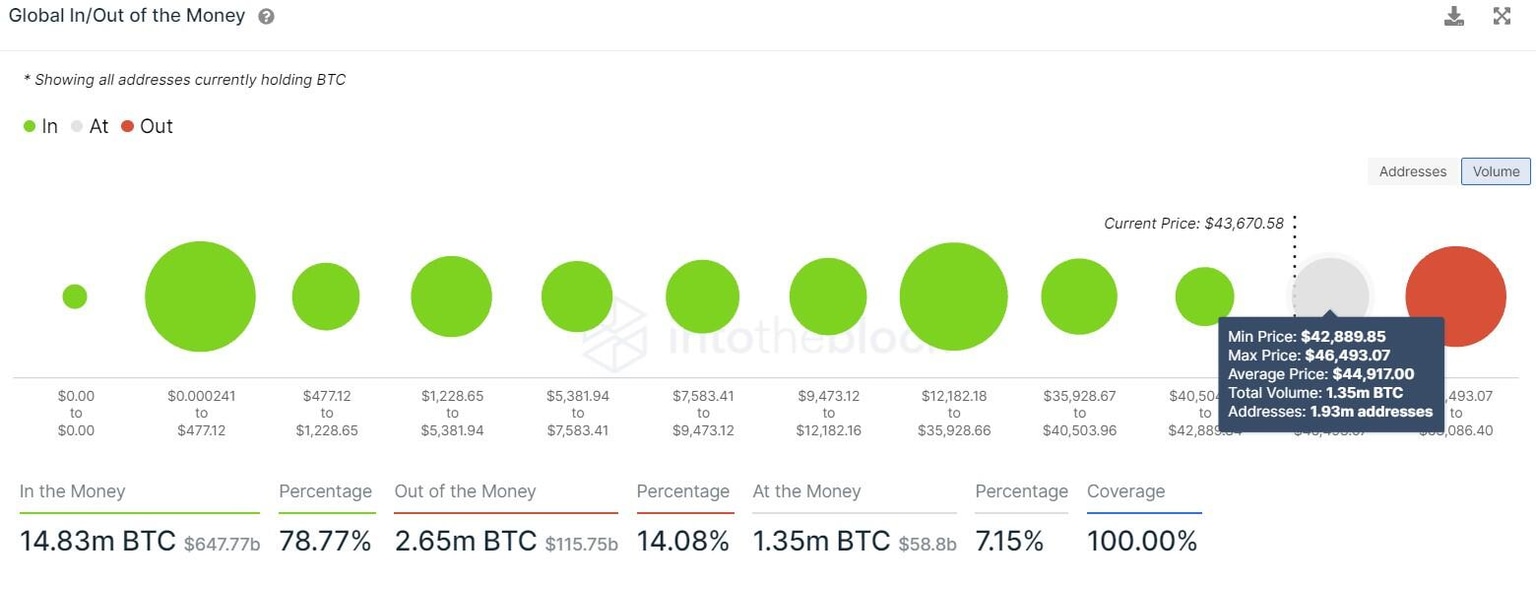Click the $477.12 to $1,228.65 bubble
This screenshot has width=1536, height=589.
click(x=326, y=296)
